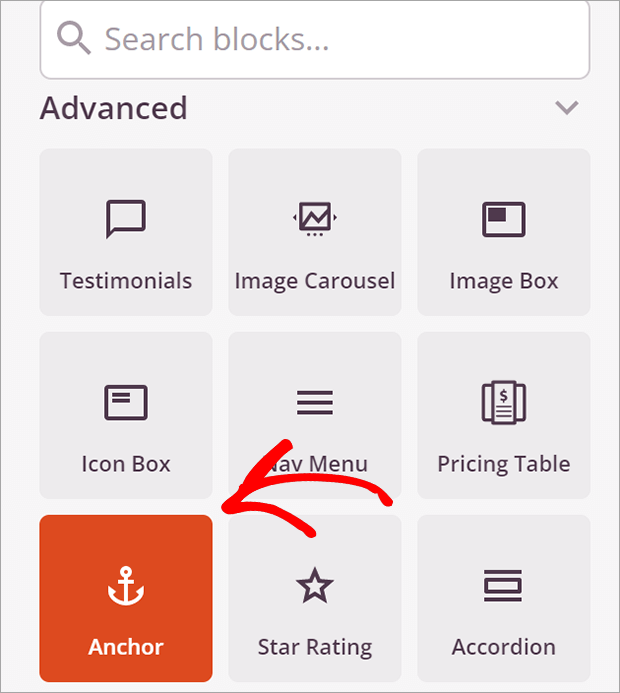Select the Image Carousel block icon
The width and height of the screenshot is (620, 693).
click(x=315, y=219)
